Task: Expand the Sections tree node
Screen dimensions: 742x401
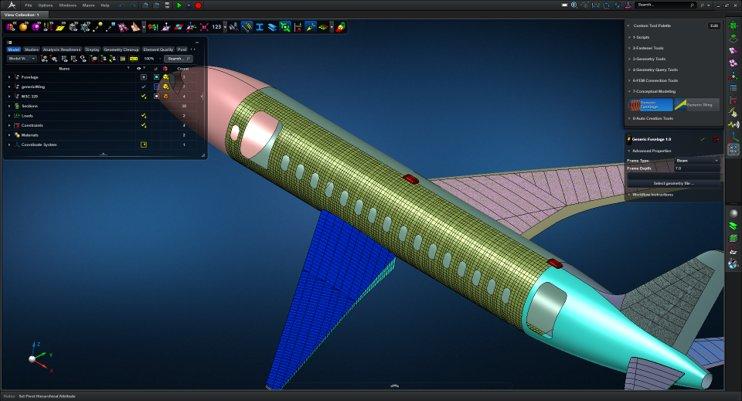Action: pyautogui.click(x=9, y=106)
